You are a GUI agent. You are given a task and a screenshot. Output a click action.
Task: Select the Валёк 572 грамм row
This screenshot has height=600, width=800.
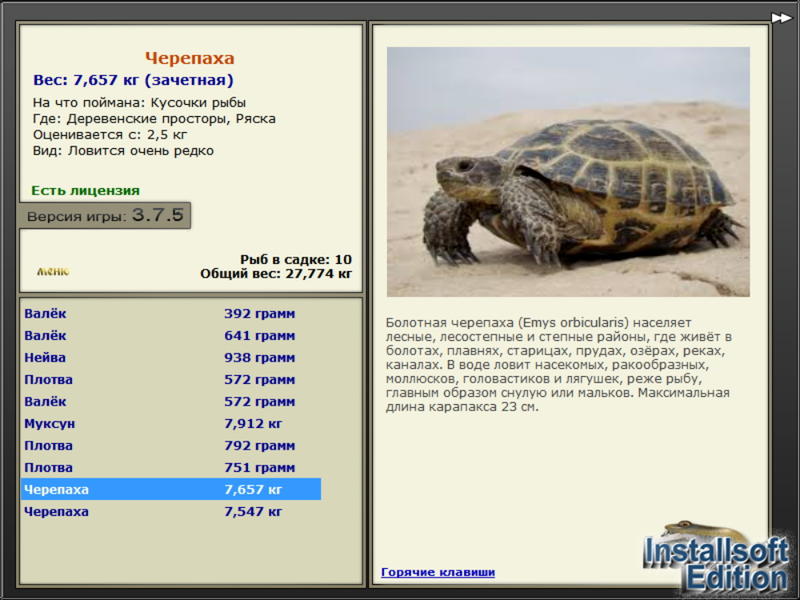(171, 401)
